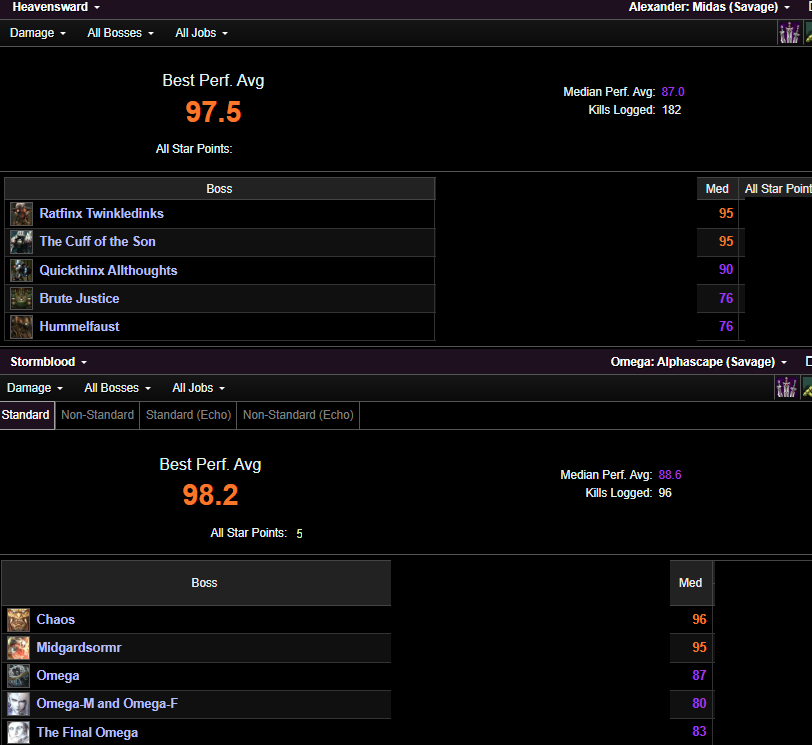
Task: Open the Midgardsormr boss link
Action: coord(79,648)
